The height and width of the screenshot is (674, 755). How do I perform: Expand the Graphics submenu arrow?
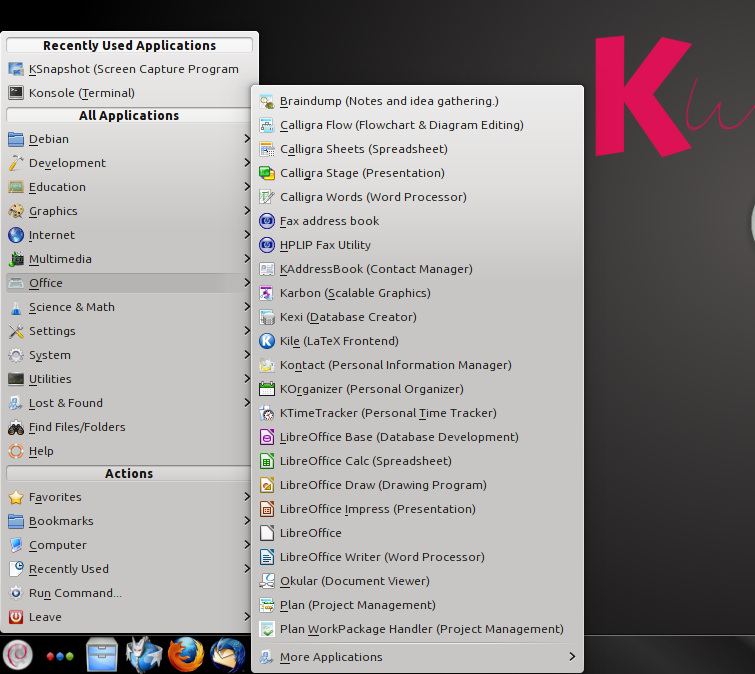tap(247, 211)
